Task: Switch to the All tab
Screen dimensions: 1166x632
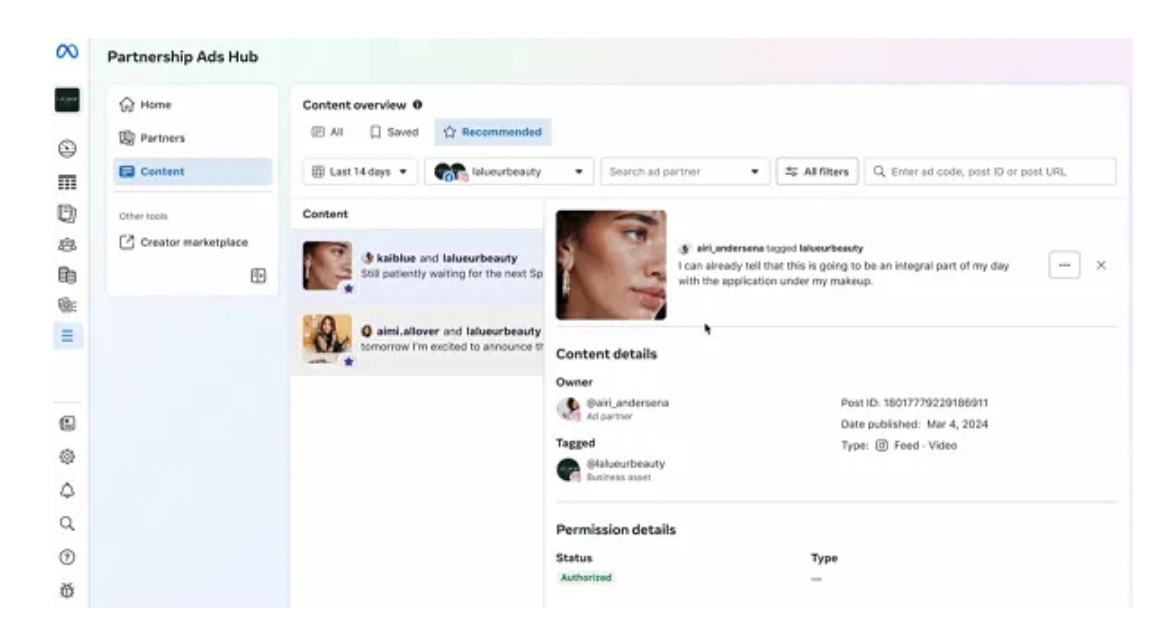Action: click(327, 132)
